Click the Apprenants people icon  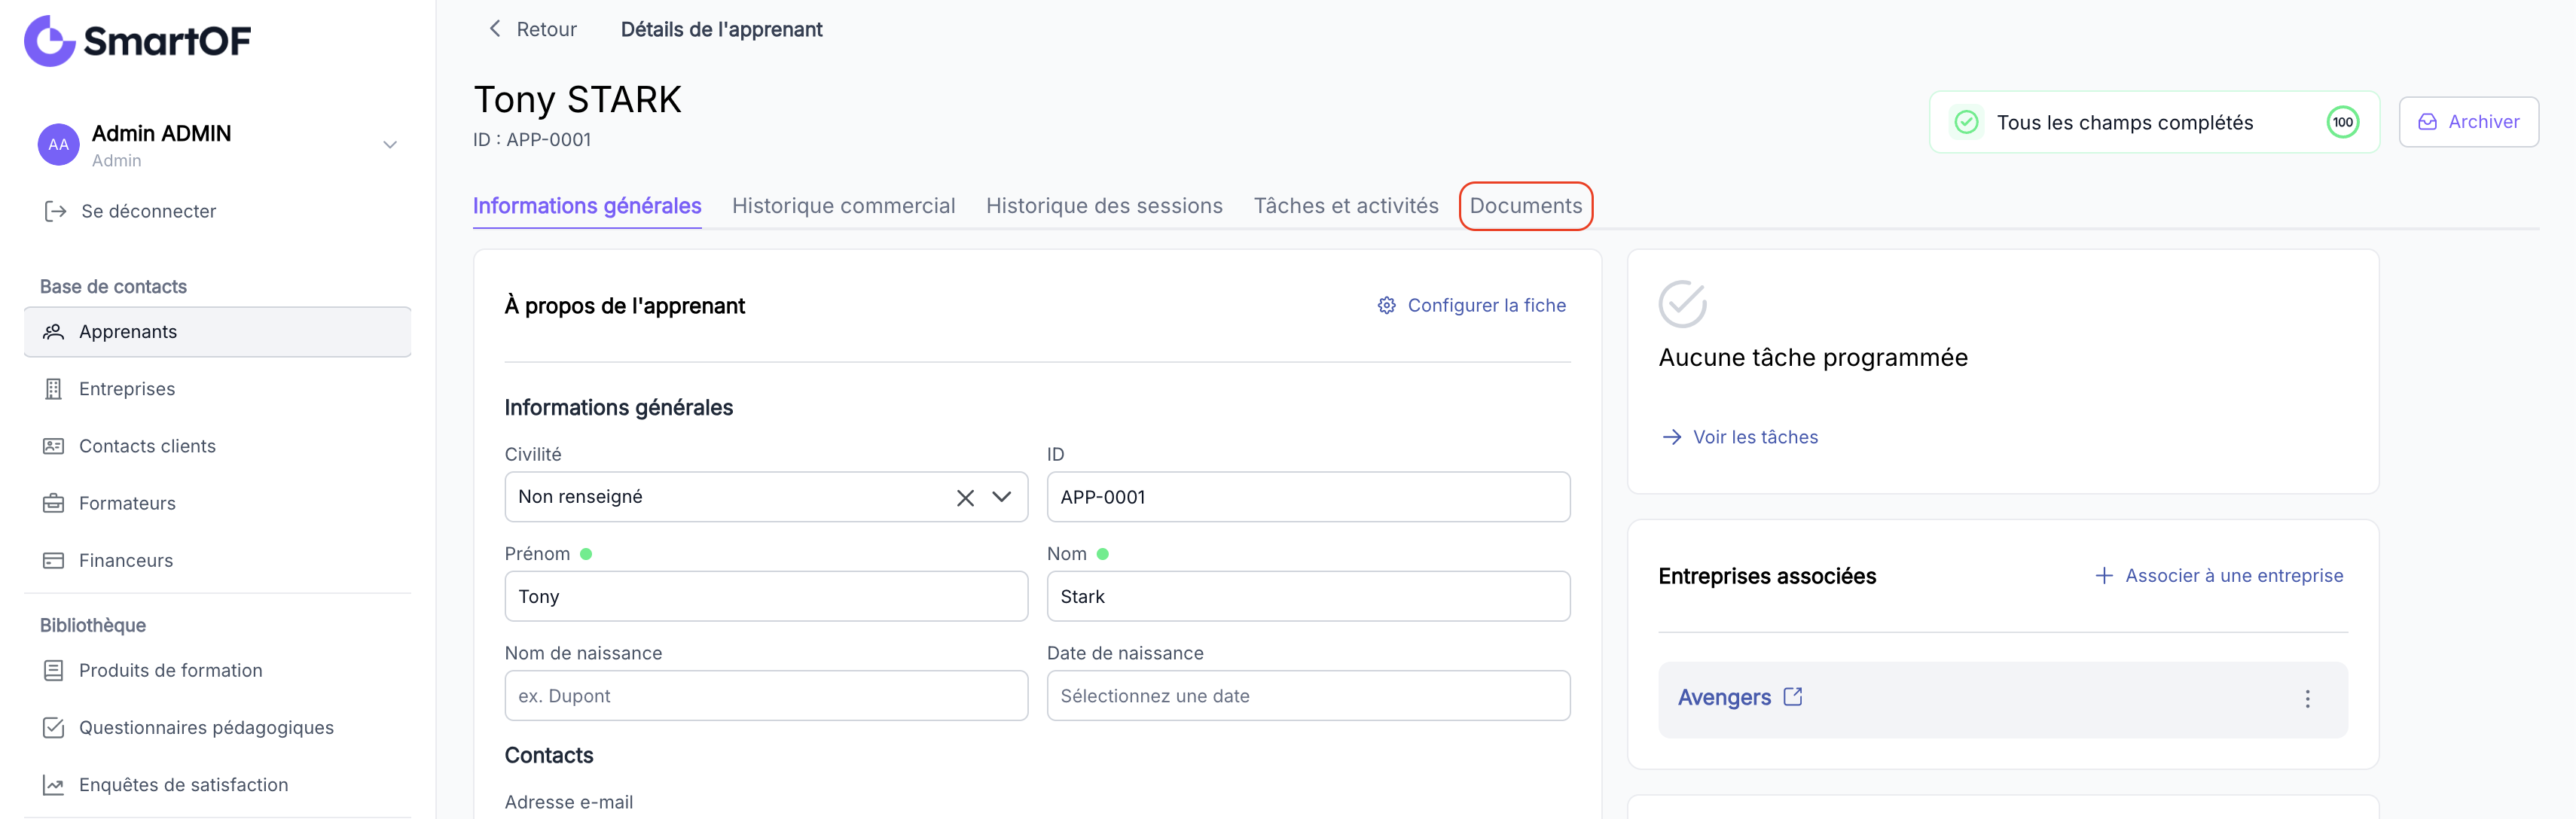(x=54, y=332)
